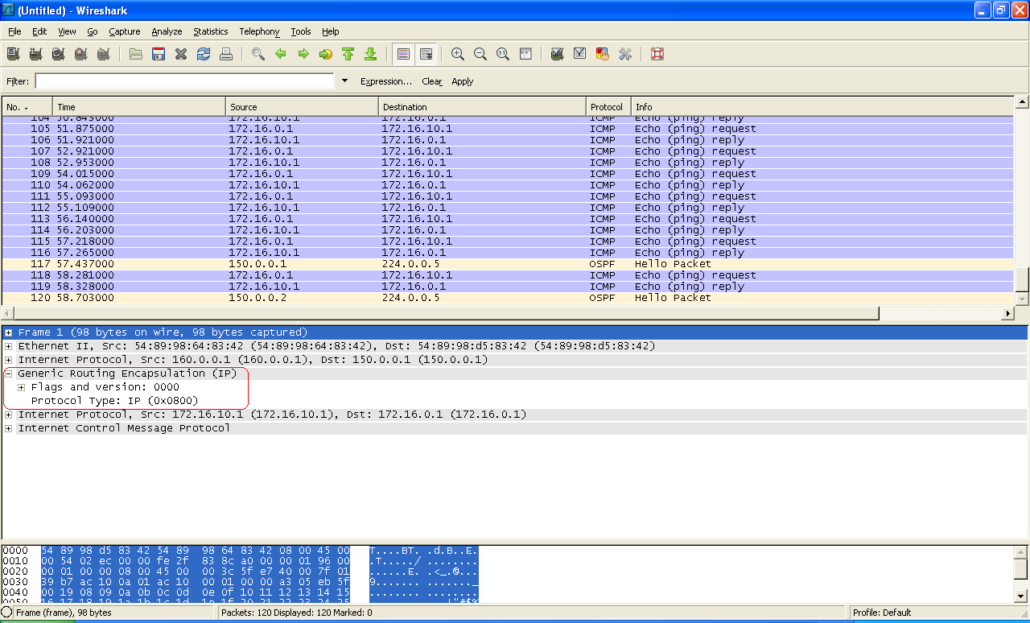Zoom in on the packet list

tap(457, 53)
